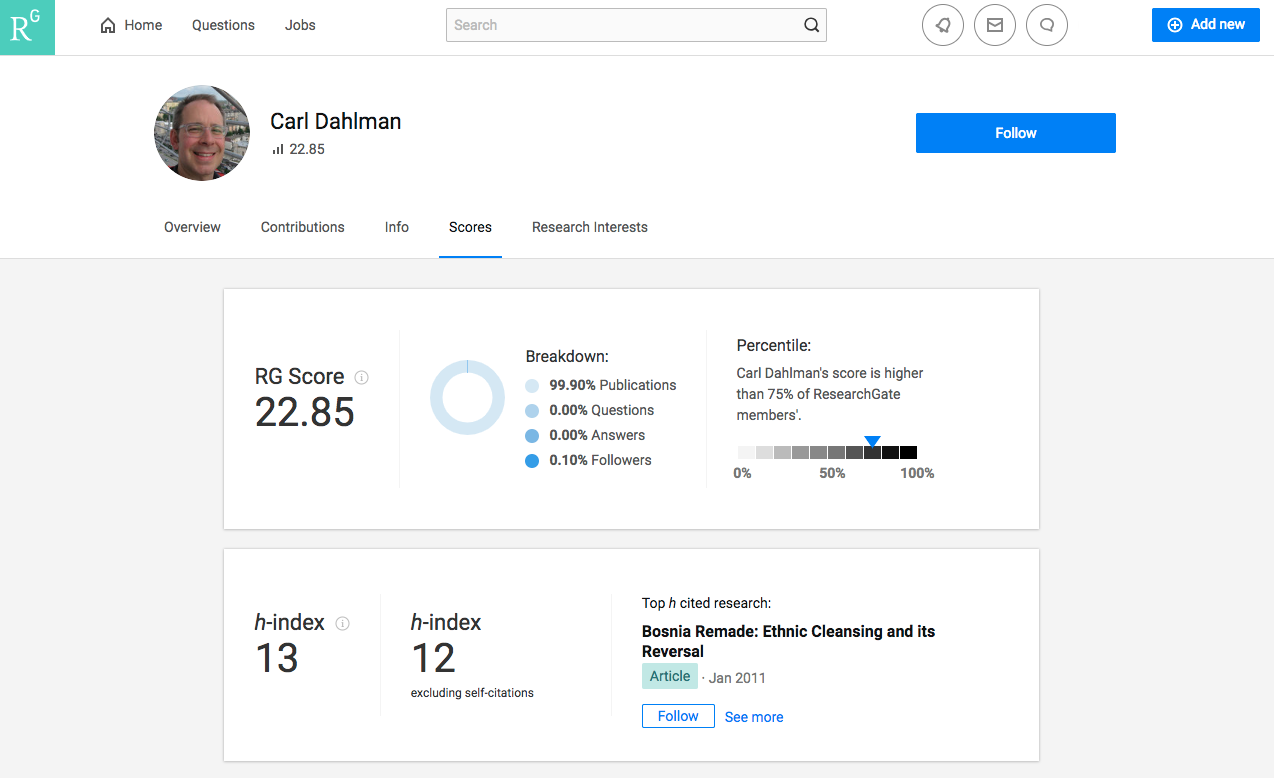Click Carl Dahlman's profile photo

coord(202,133)
